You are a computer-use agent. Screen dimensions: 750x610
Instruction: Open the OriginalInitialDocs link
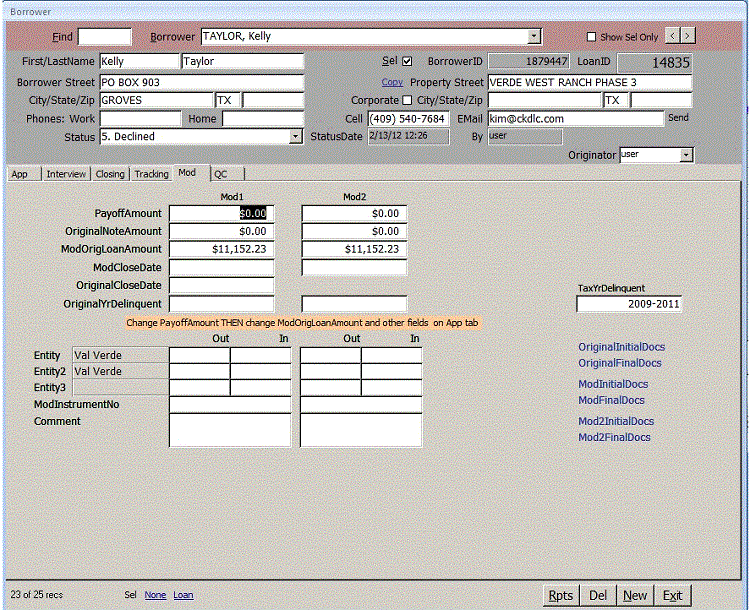(620, 347)
